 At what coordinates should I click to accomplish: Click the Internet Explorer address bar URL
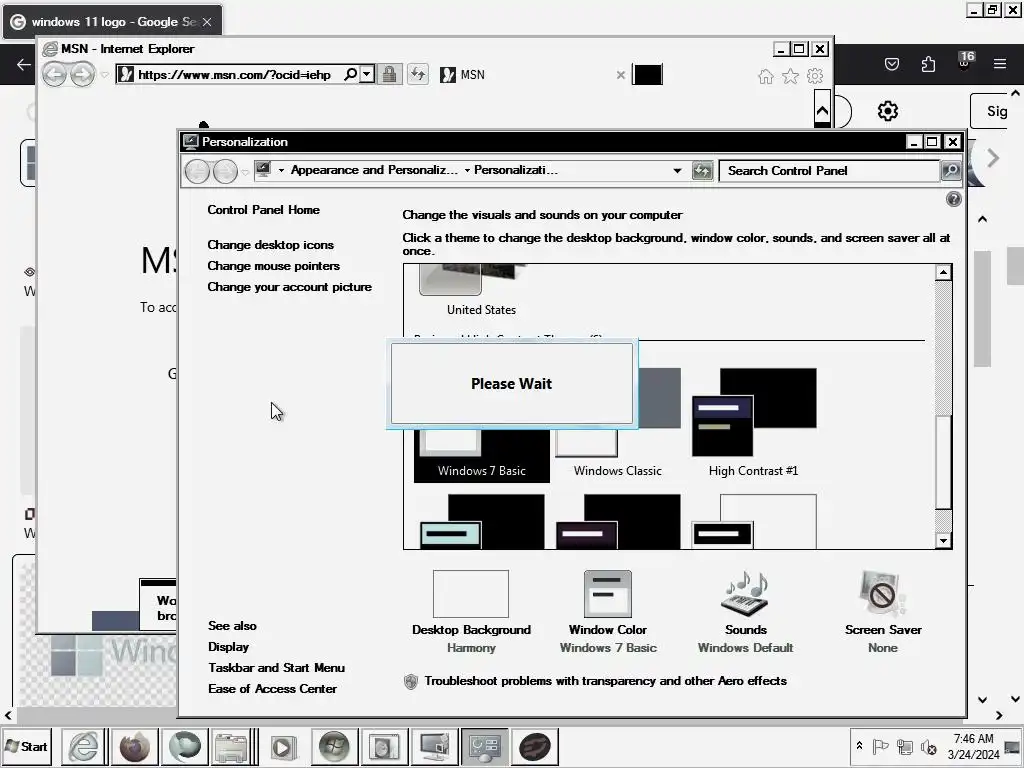click(x=234, y=74)
